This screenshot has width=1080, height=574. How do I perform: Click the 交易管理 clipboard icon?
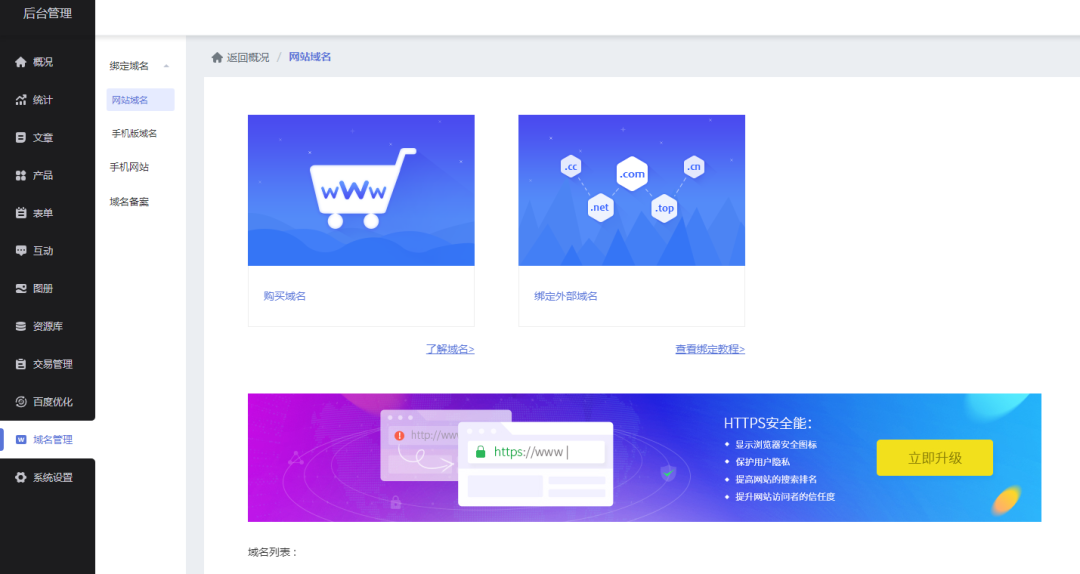tap(21, 364)
